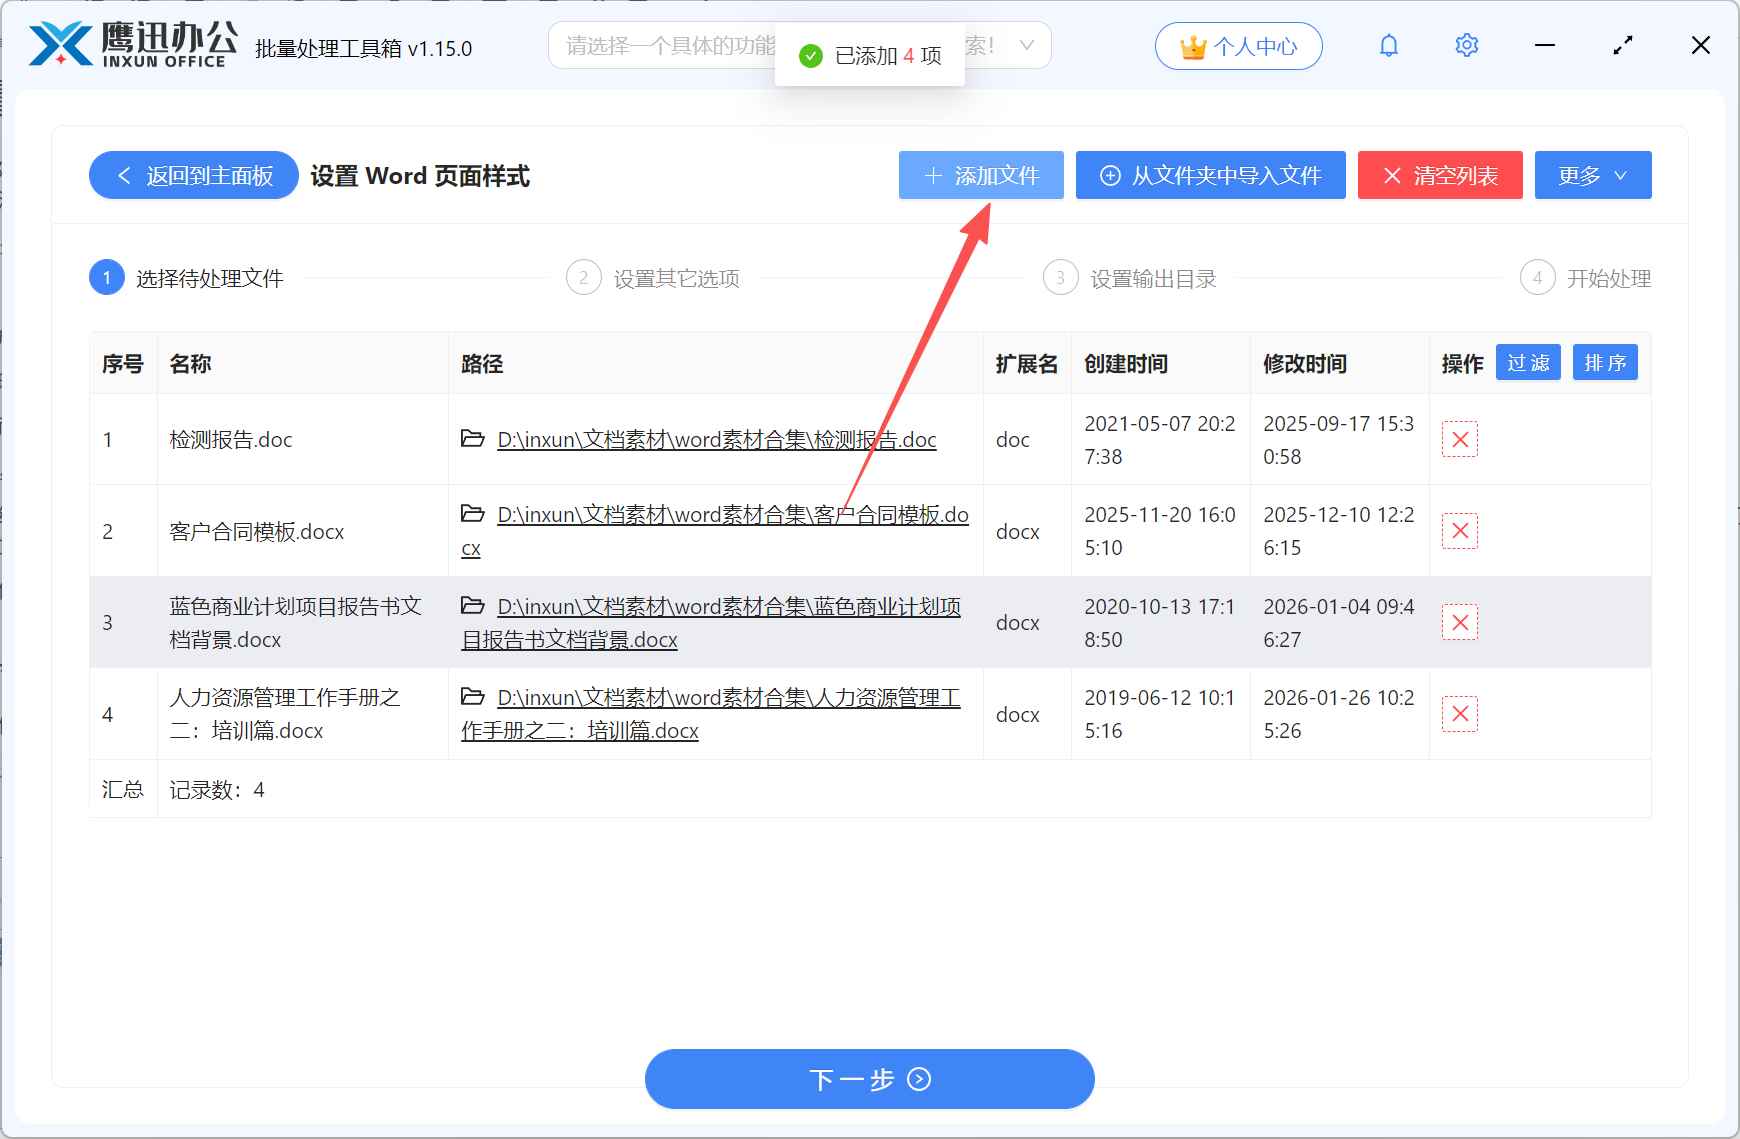Open the 过滤 filter control

coord(1528,362)
